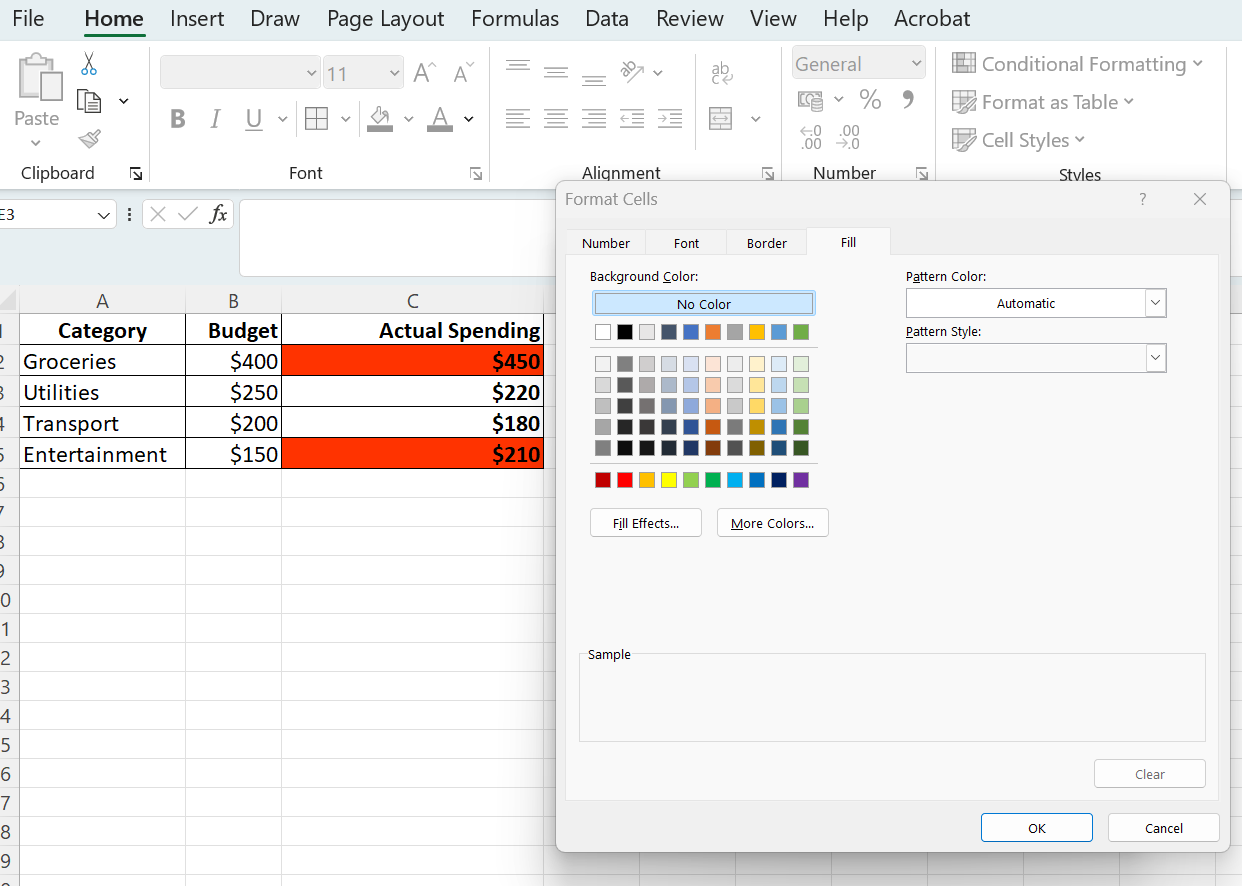Click the Accounting Number Format icon
Image resolution: width=1242 pixels, height=886 pixels.
[810, 100]
